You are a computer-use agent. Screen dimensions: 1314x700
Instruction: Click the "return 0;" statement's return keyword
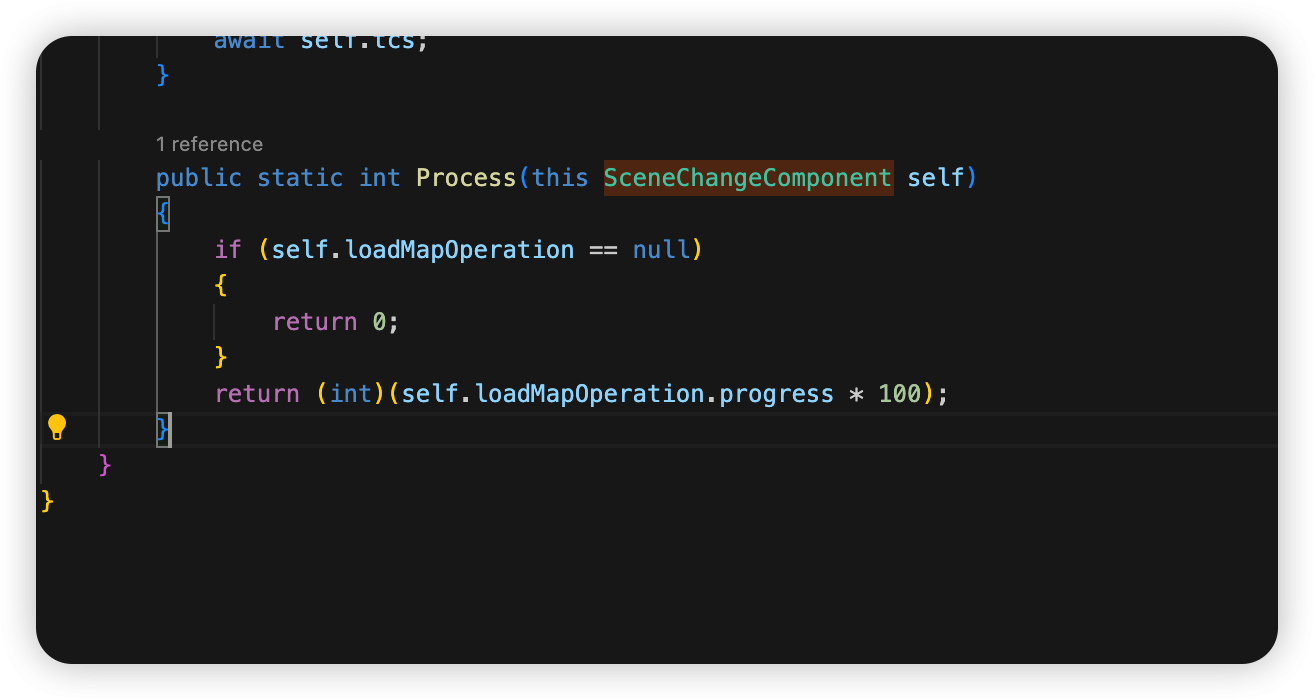(x=314, y=321)
